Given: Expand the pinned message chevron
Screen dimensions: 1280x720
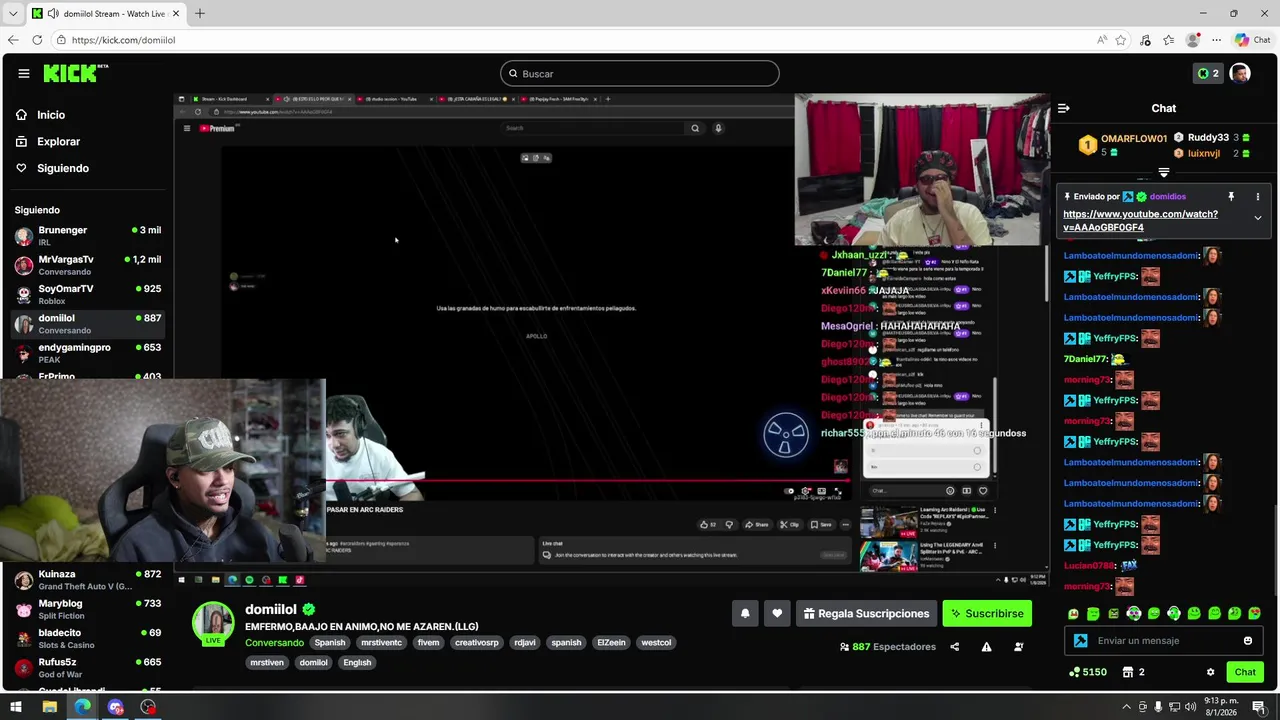Looking at the screenshot, I should point(1258,218).
